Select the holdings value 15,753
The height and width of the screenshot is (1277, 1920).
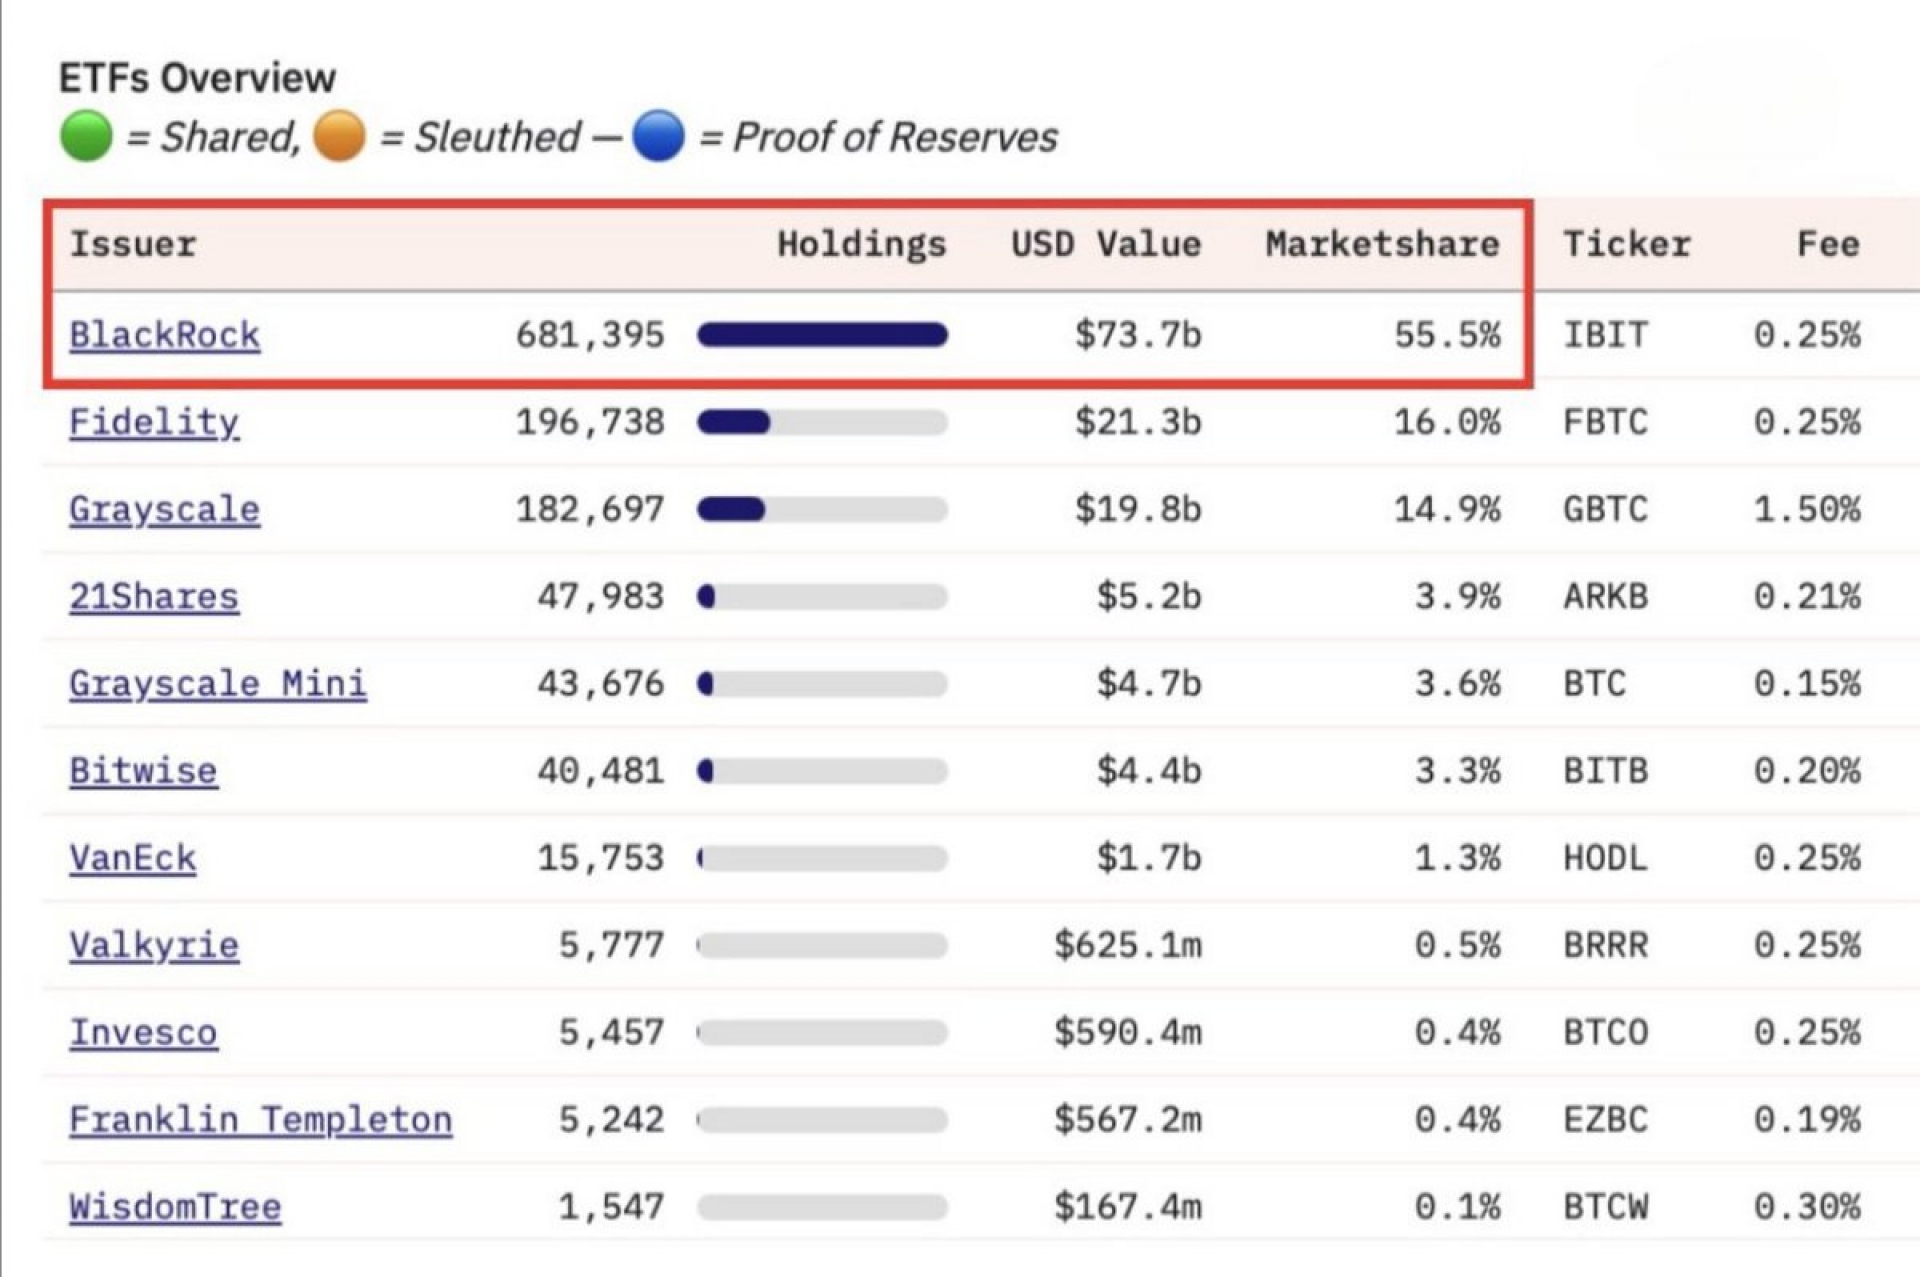click(x=601, y=858)
